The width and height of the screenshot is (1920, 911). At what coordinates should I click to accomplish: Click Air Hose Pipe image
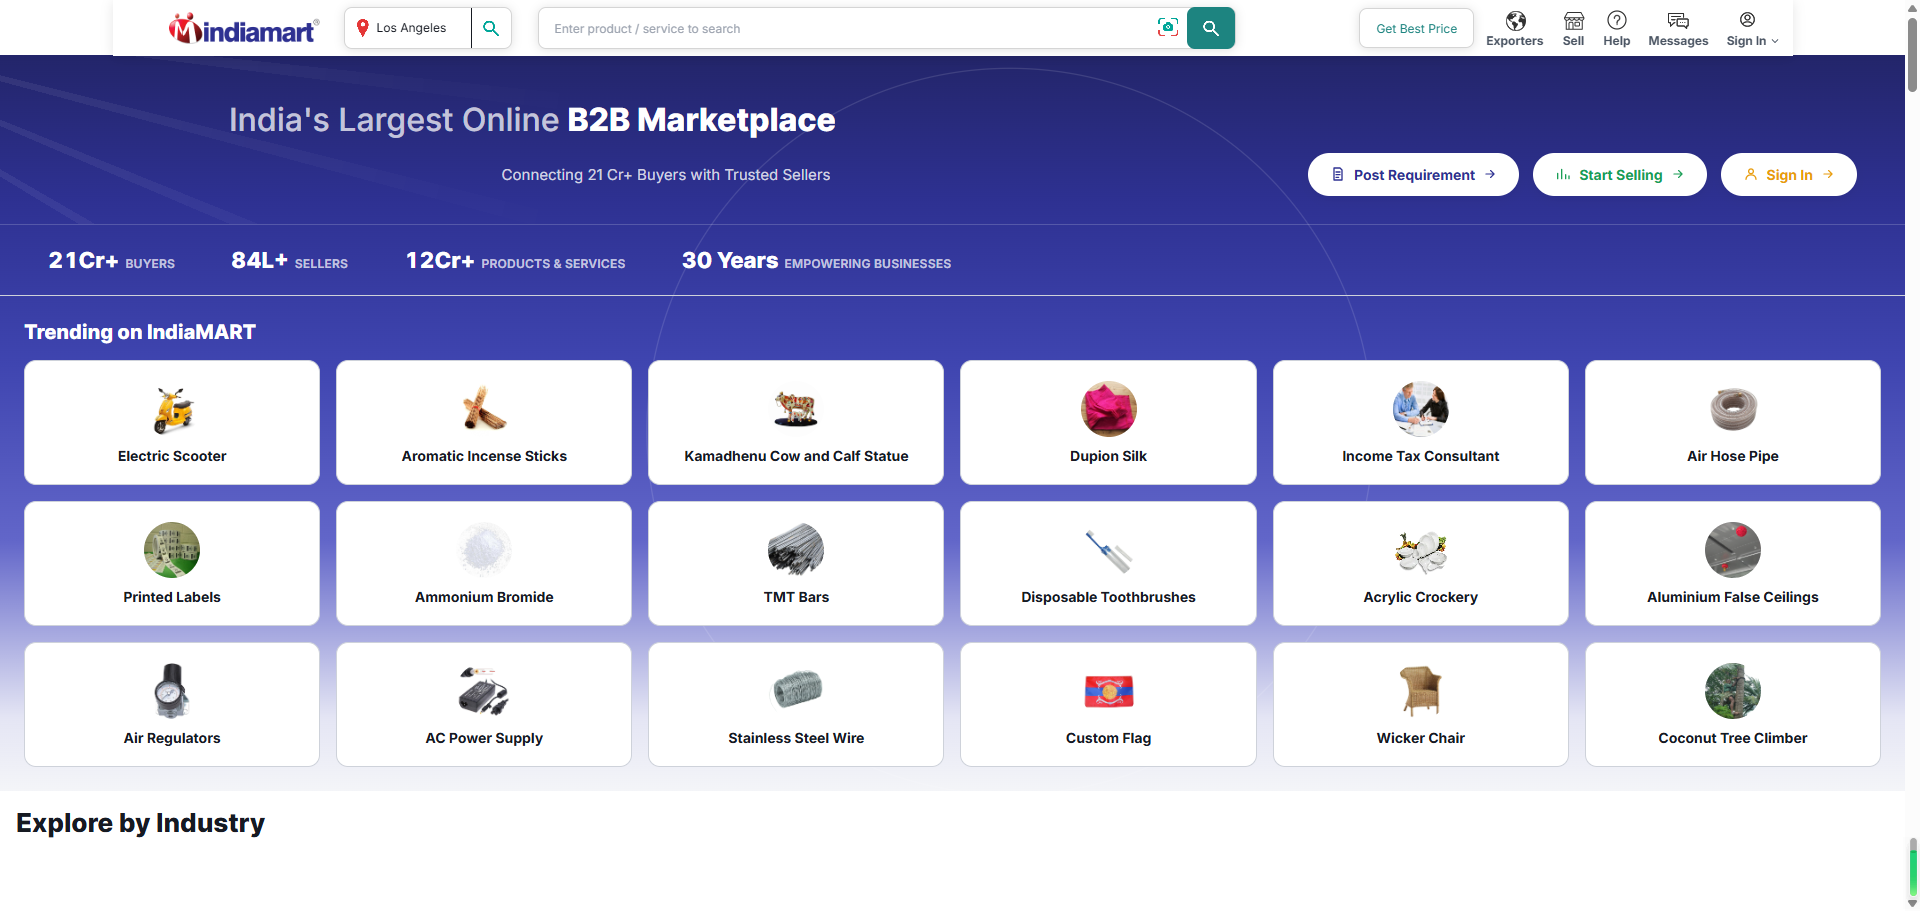tap(1733, 409)
